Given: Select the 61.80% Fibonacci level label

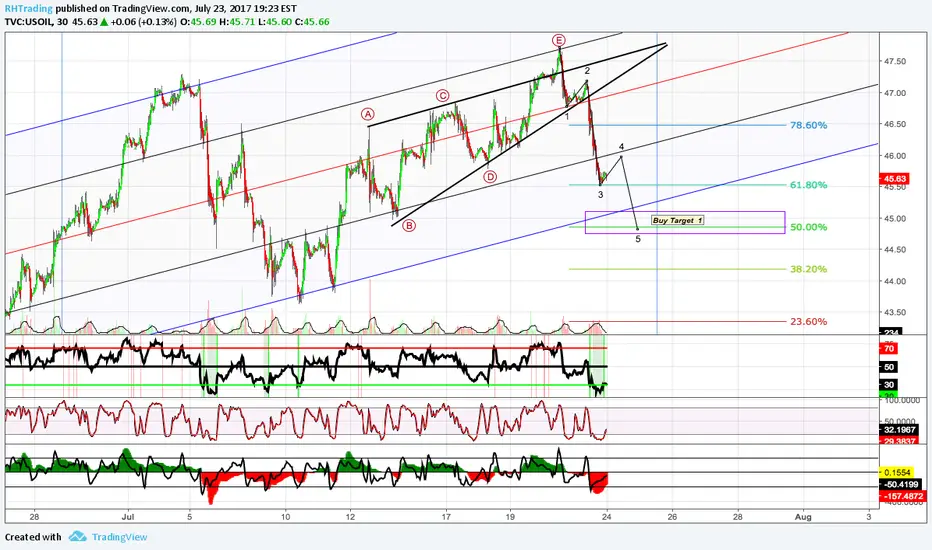Looking at the screenshot, I should click(808, 185).
